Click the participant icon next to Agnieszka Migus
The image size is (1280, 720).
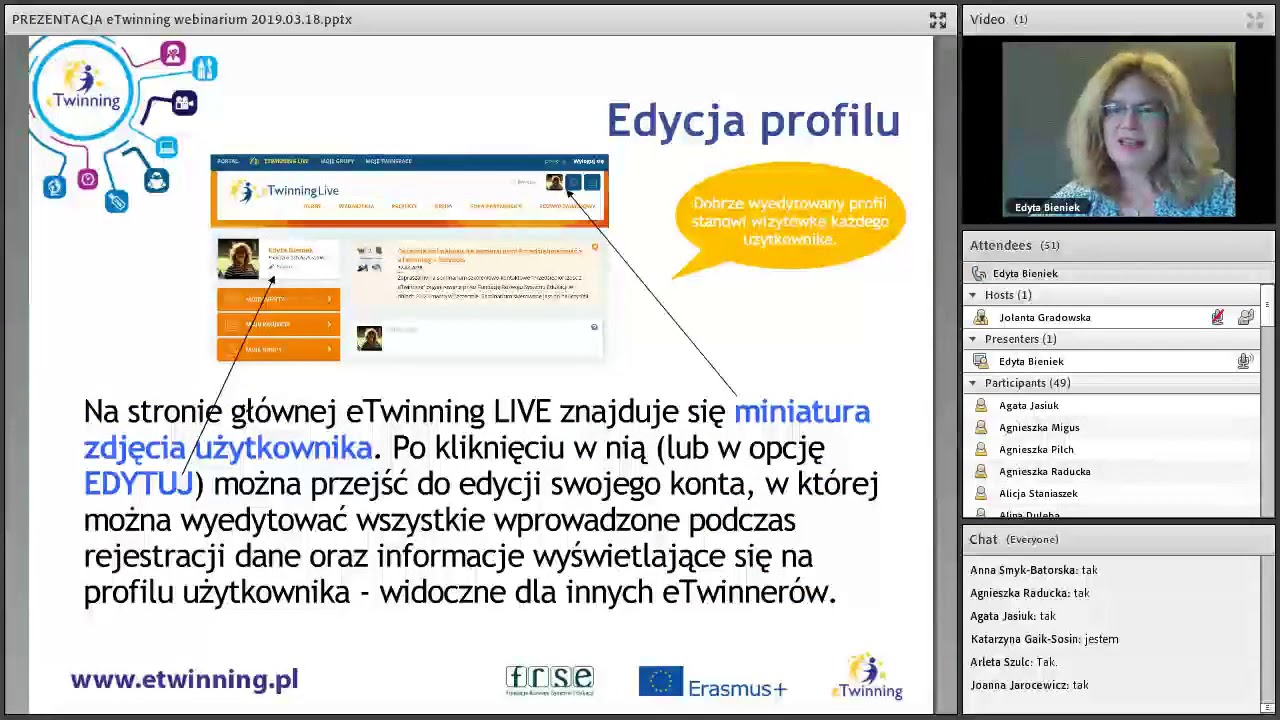click(x=981, y=427)
